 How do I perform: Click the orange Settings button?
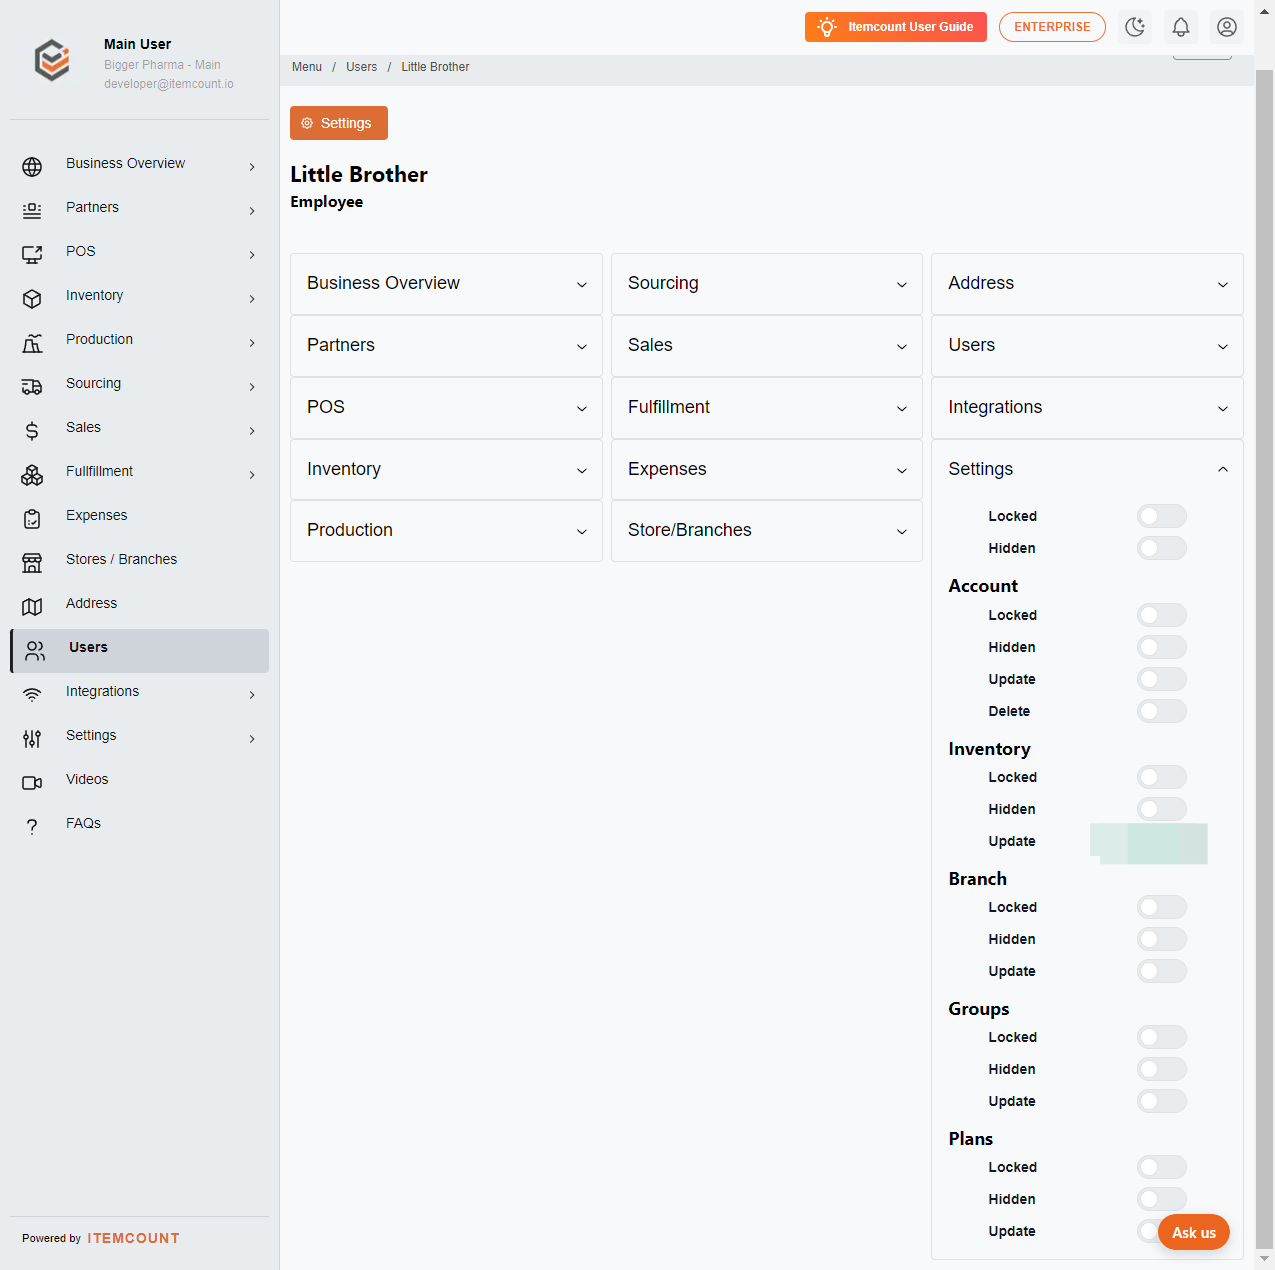click(x=339, y=123)
